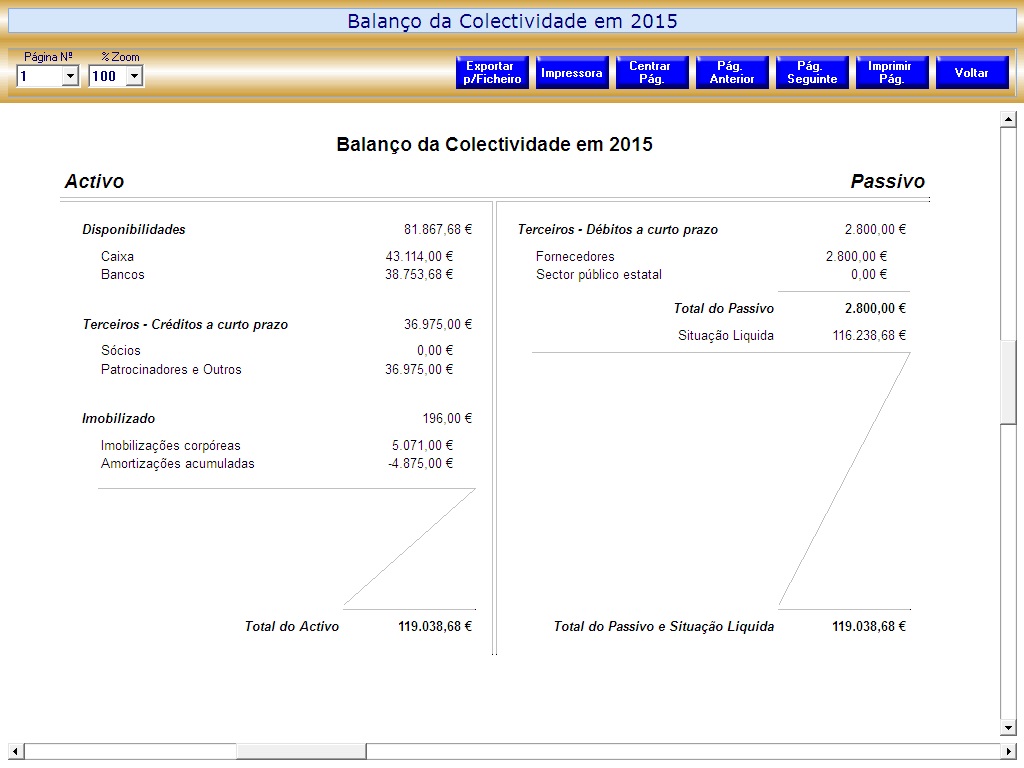This screenshot has height=768, width=1024.
Task: Expand the % Zoom dropdown arrow
Action: click(134, 76)
